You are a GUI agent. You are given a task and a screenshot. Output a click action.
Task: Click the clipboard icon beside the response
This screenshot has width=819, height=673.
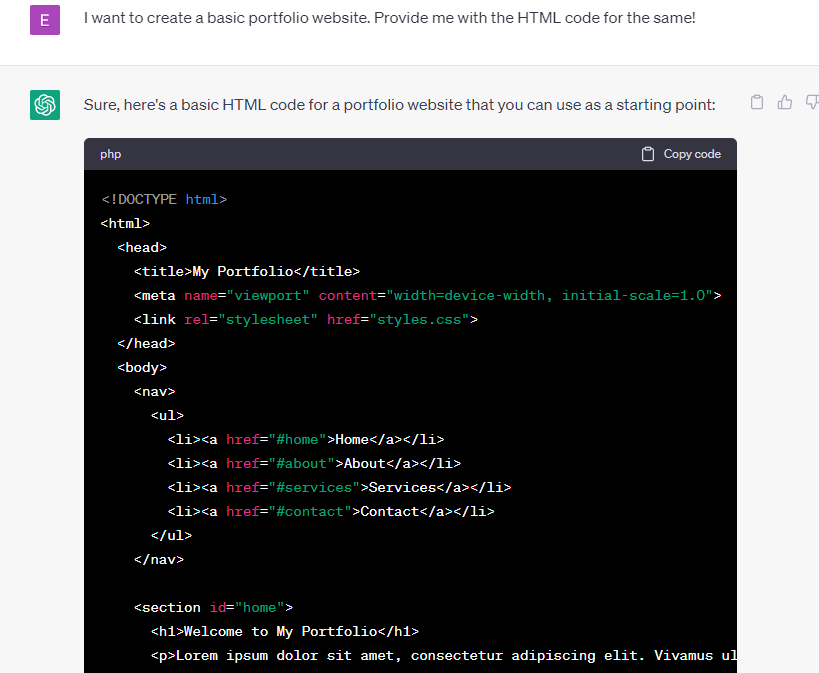757,102
